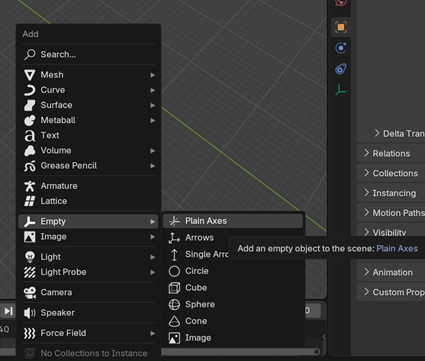Click the Text letter 'a' icon
Screen dimensions: 425x361
coord(30,136)
